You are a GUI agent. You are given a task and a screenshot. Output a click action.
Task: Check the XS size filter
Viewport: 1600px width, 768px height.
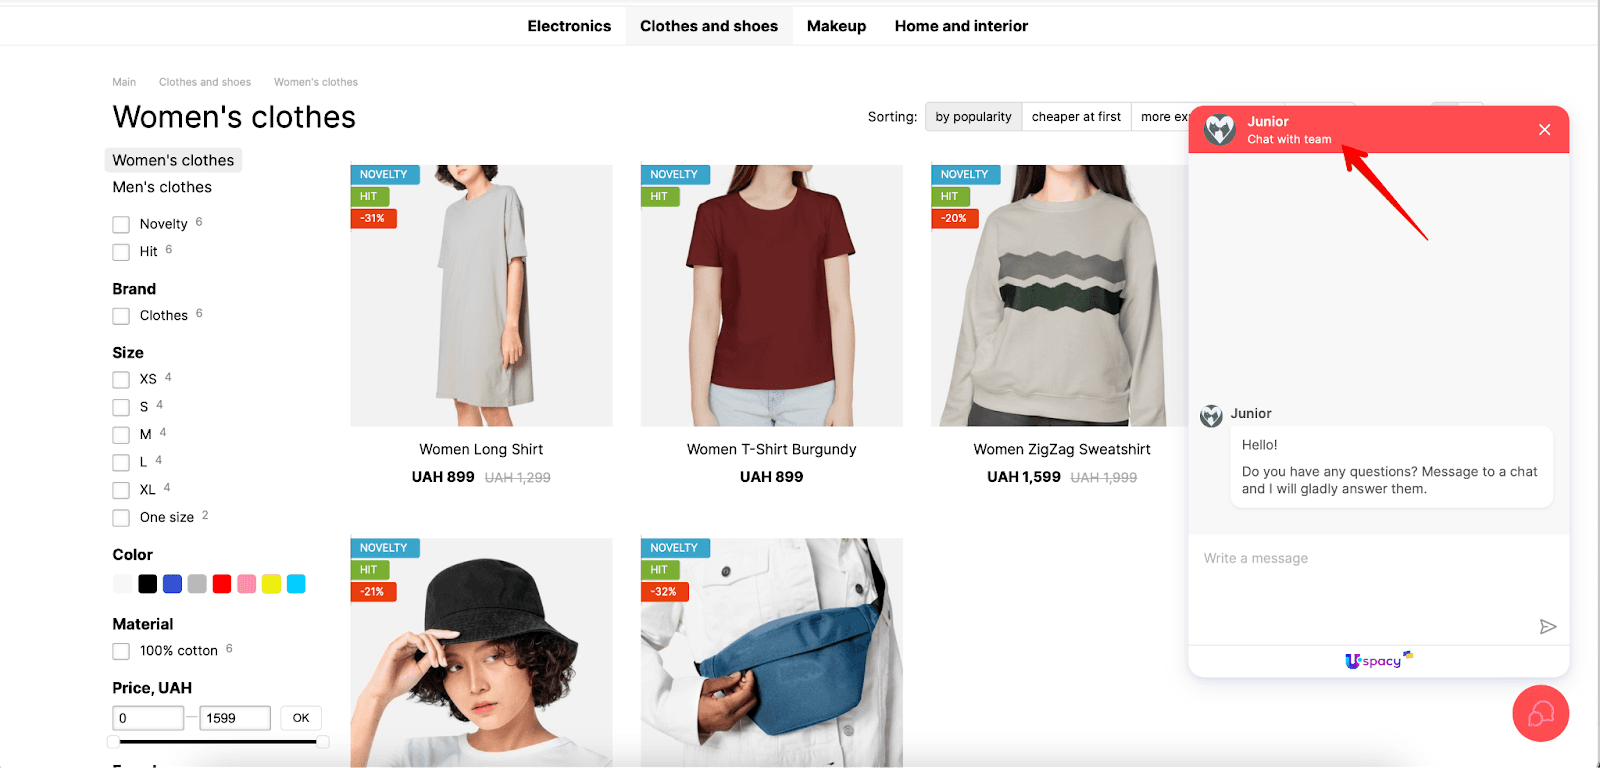(x=121, y=379)
